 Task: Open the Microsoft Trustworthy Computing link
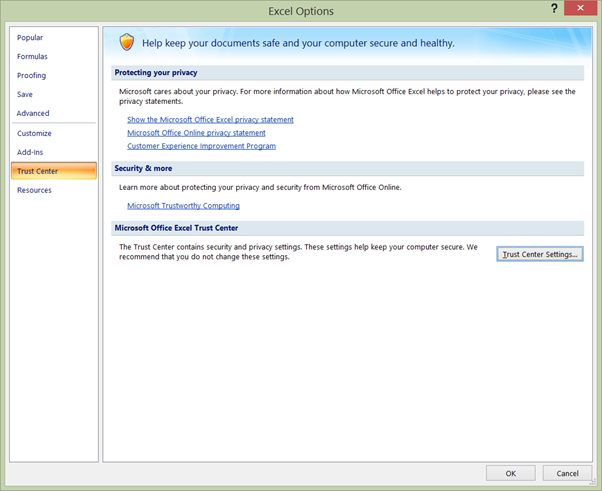184,206
